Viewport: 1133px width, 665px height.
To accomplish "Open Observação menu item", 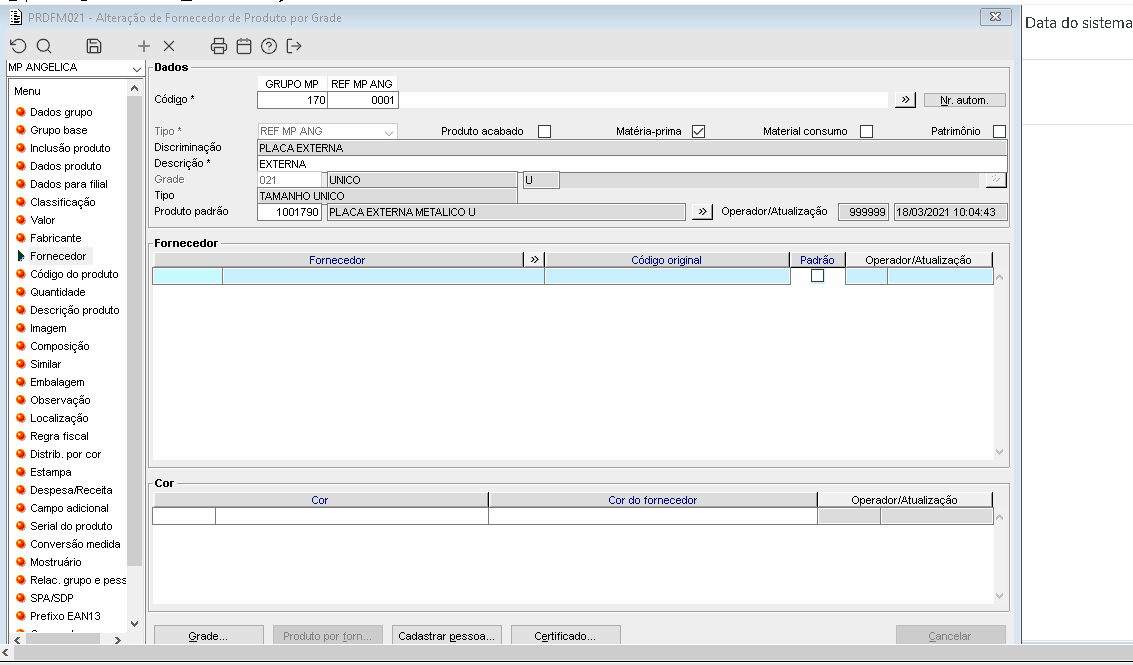I will pos(61,400).
